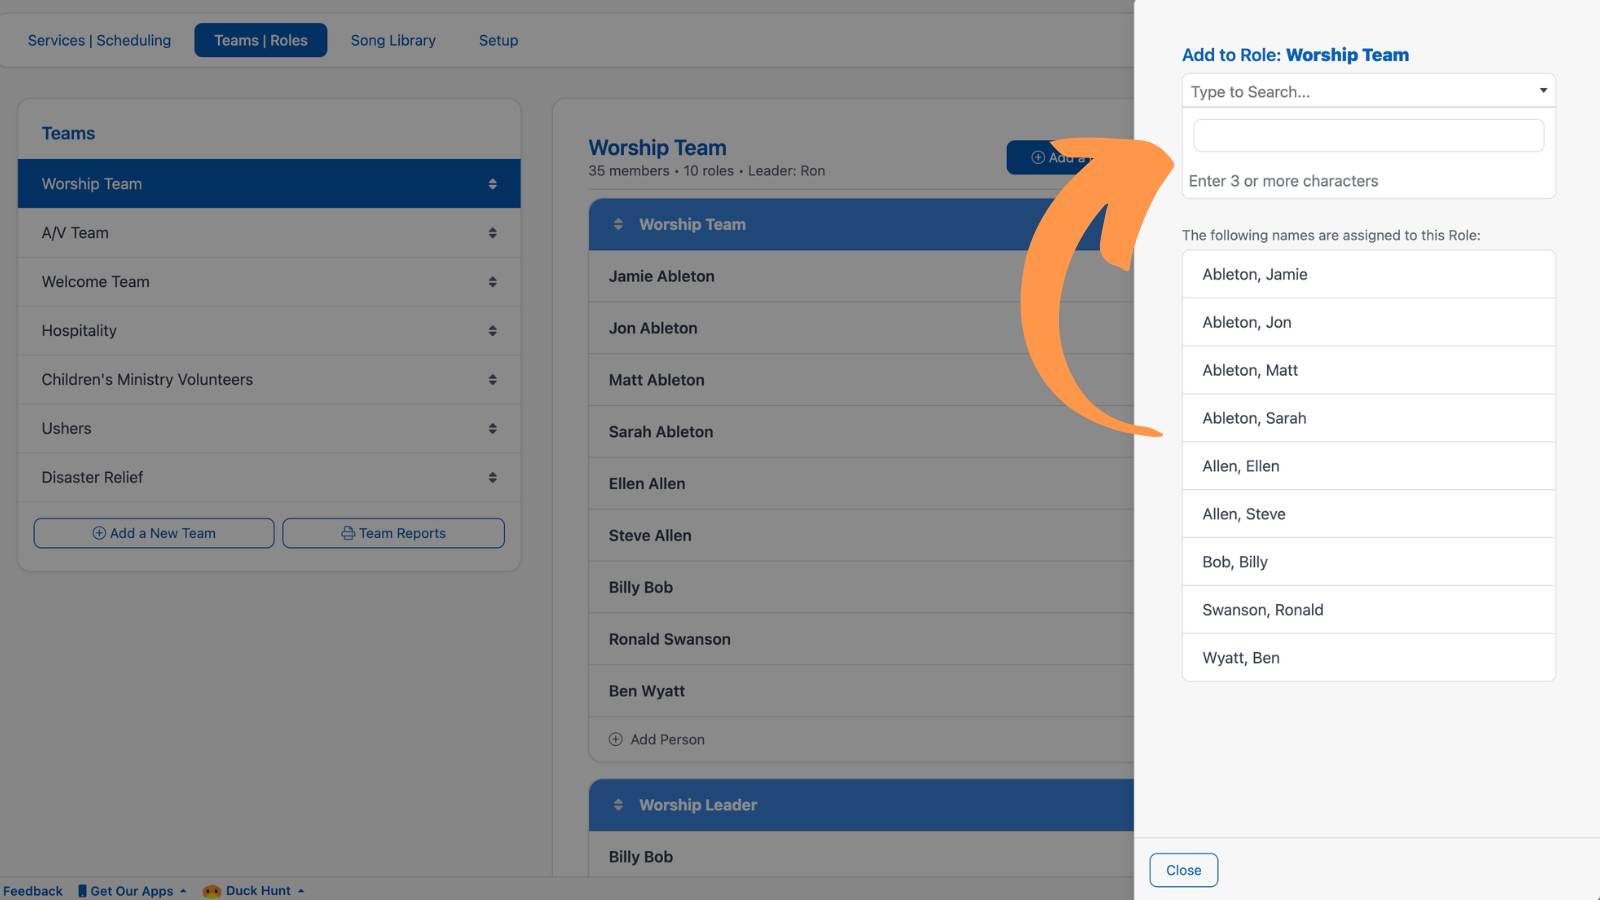
Task: Expand the Disaster Relief row arrows
Action: click(x=492, y=478)
